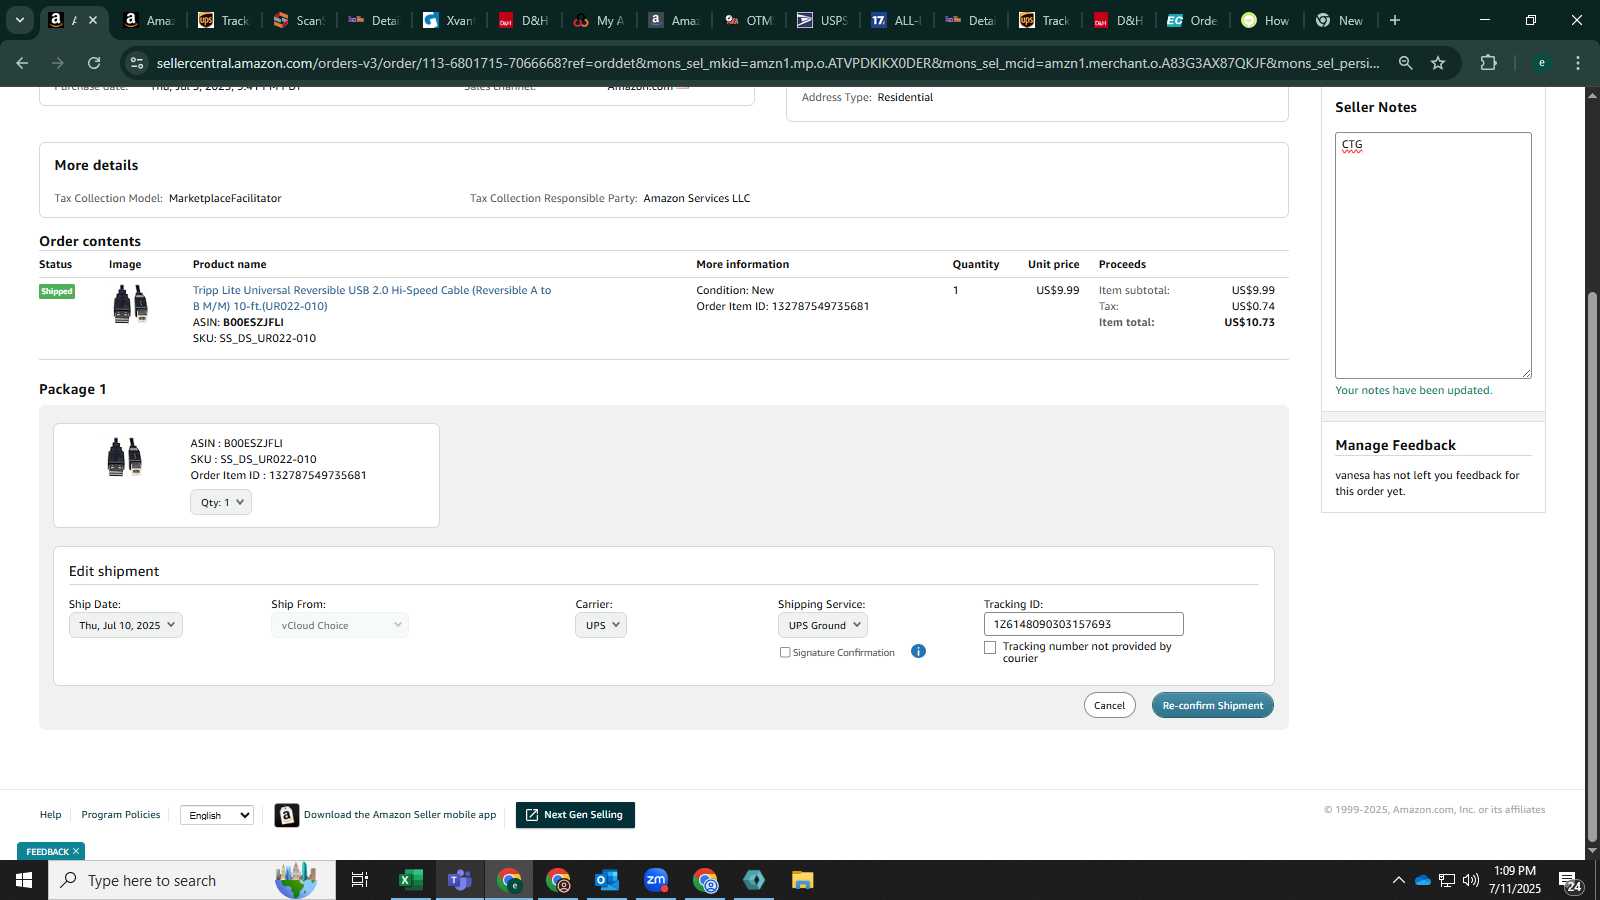This screenshot has width=1600, height=900.
Task: Open the Tripp Lite cable product link
Action: pyautogui.click(x=372, y=298)
